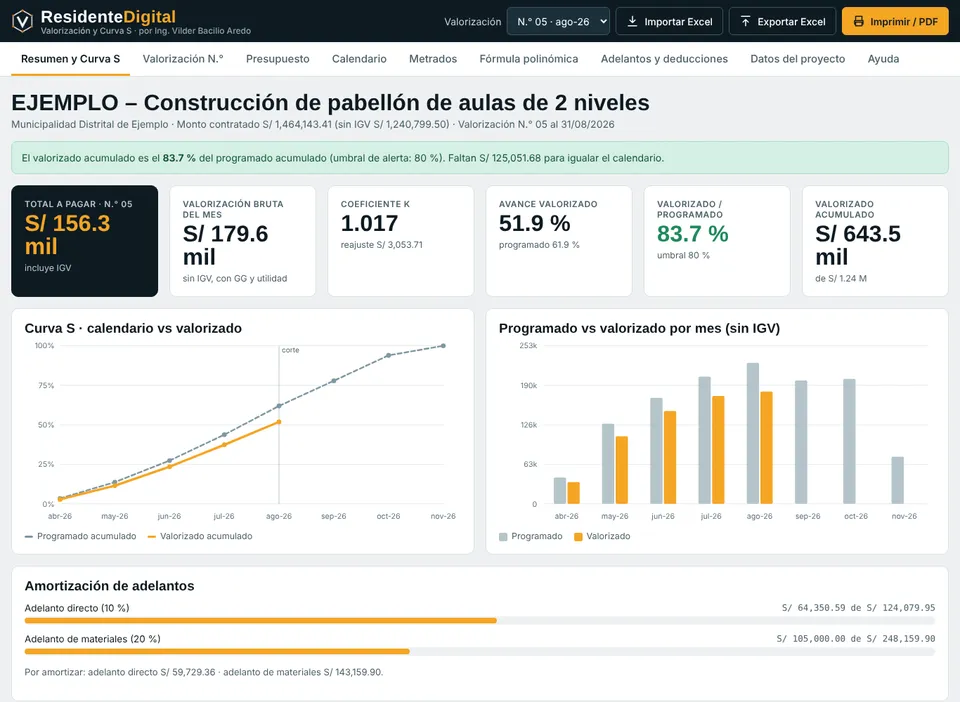Image resolution: width=960 pixels, height=702 pixels.
Task: Click the project title starting with EJEMPLO
Action: tap(331, 102)
